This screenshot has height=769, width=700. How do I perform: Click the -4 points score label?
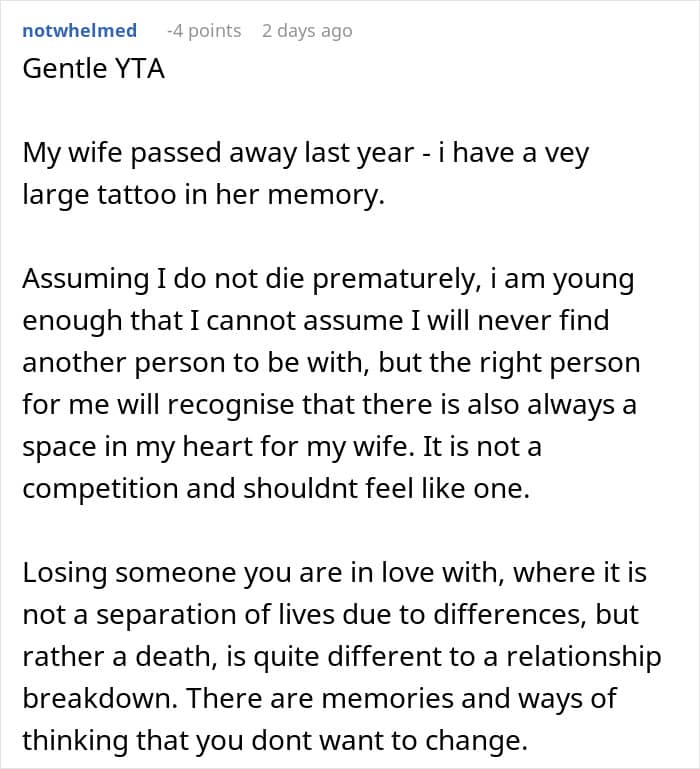pos(204,31)
